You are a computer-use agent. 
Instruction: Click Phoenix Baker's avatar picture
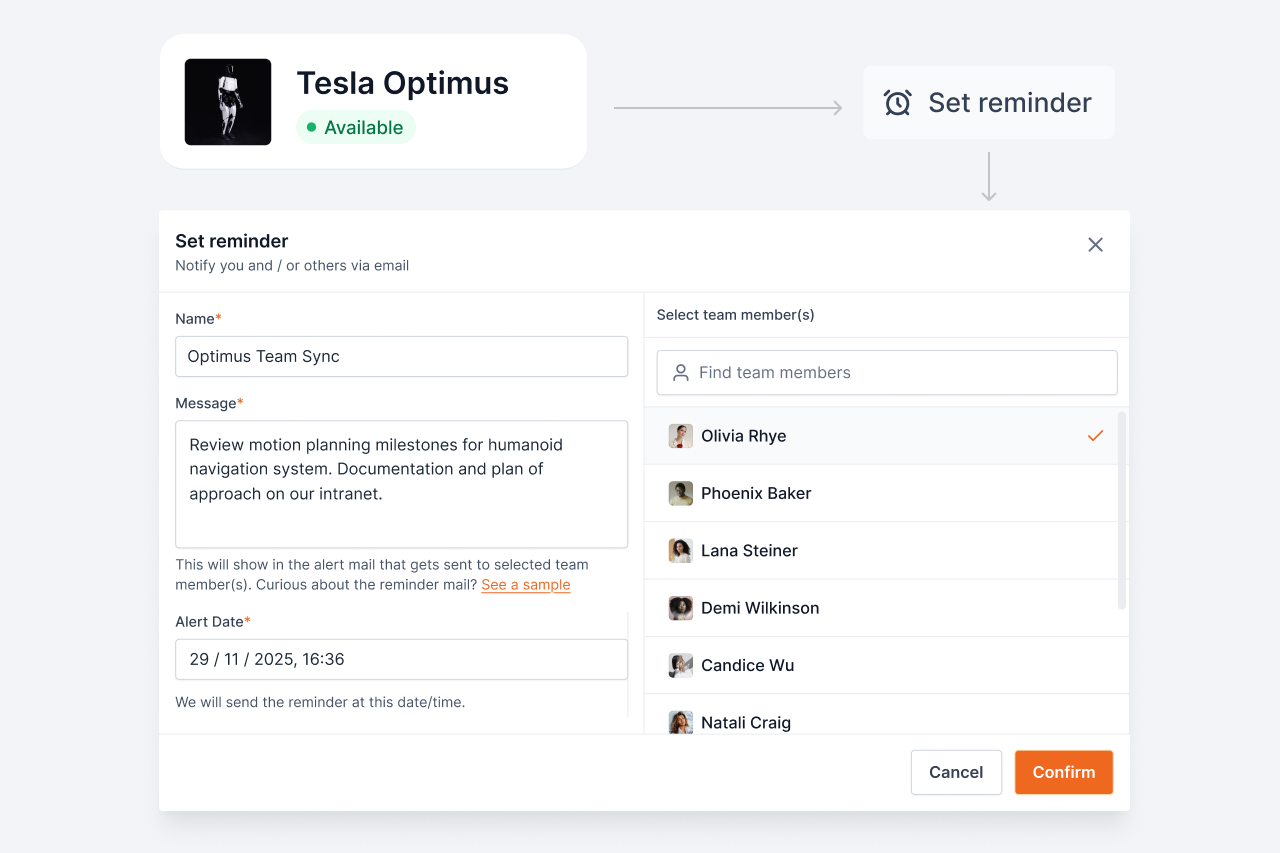[681, 493]
